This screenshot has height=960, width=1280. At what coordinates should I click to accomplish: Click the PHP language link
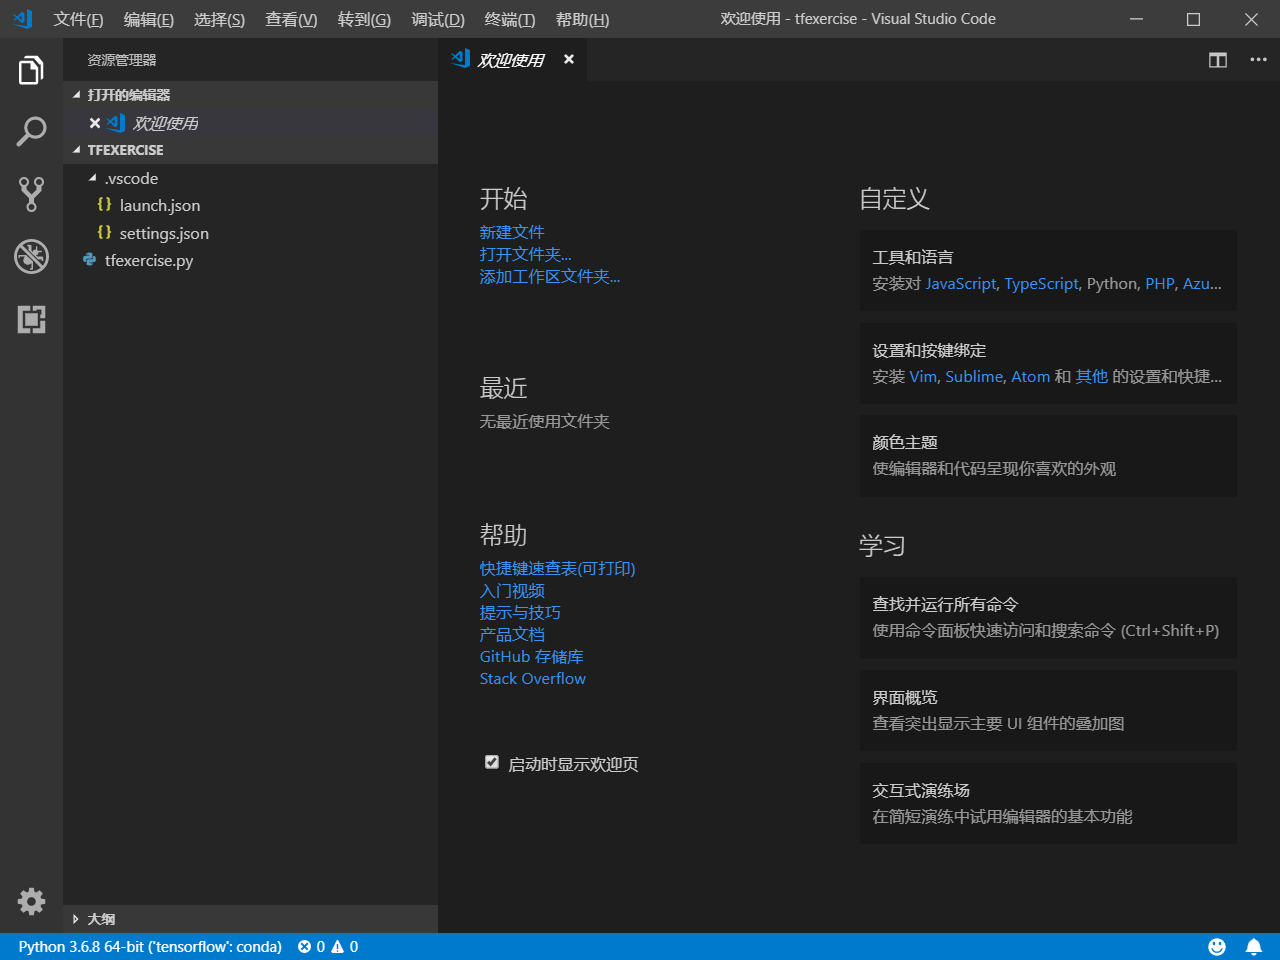[x=1160, y=284]
